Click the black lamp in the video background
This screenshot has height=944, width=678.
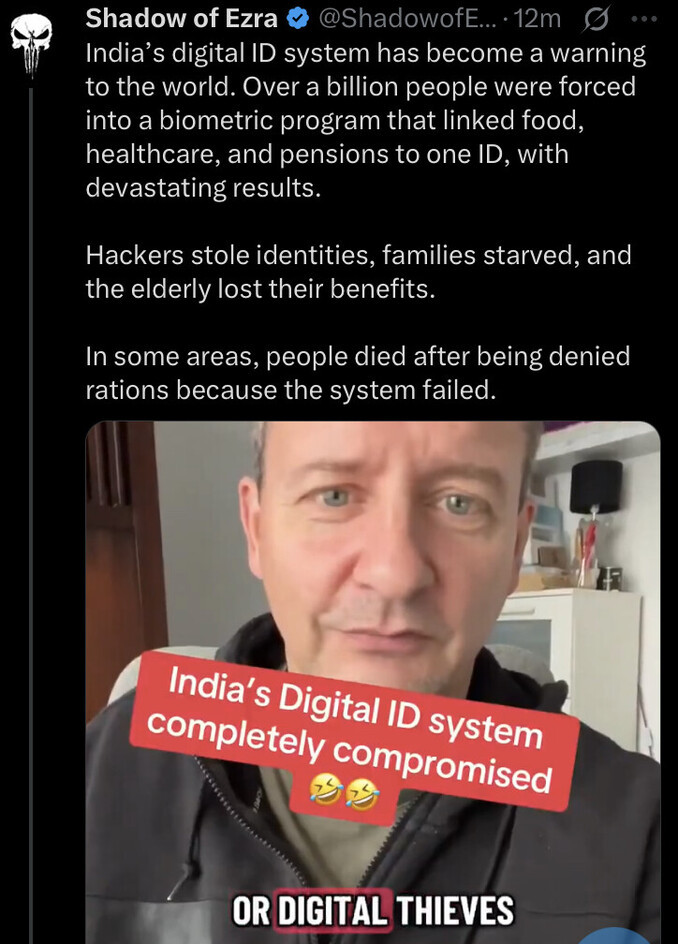[596, 486]
